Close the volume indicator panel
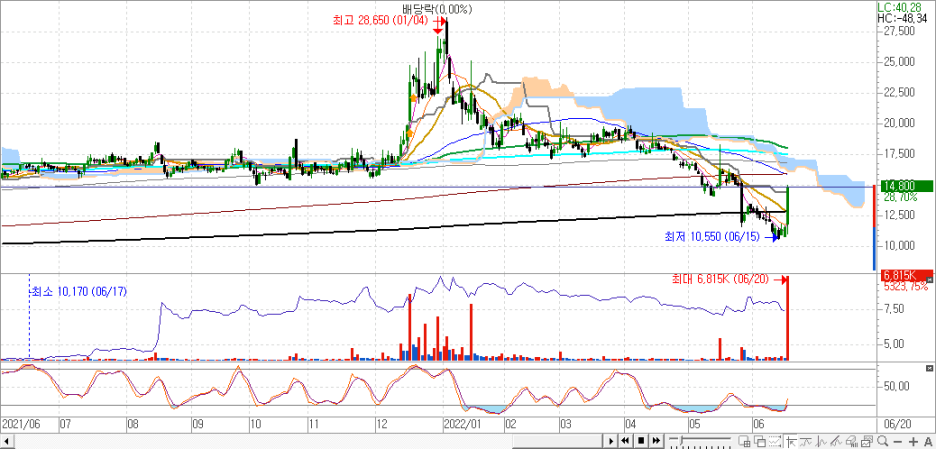Image resolution: width=936 pixels, height=449 pixels. pyautogui.click(x=929, y=279)
